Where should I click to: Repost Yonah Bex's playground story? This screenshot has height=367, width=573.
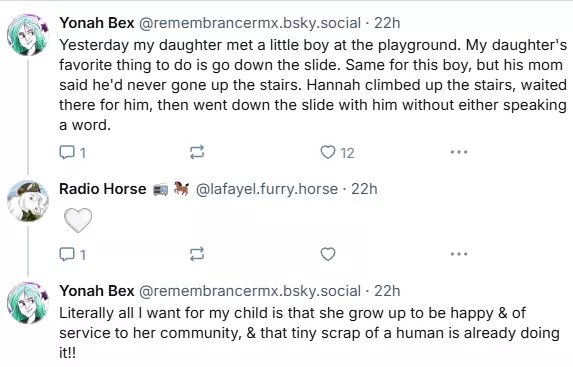click(197, 152)
